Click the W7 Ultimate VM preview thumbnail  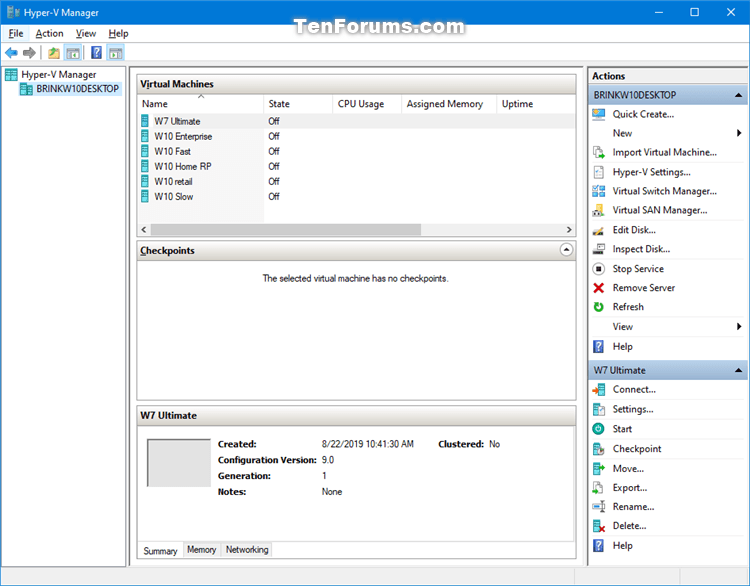[x=179, y=463]
